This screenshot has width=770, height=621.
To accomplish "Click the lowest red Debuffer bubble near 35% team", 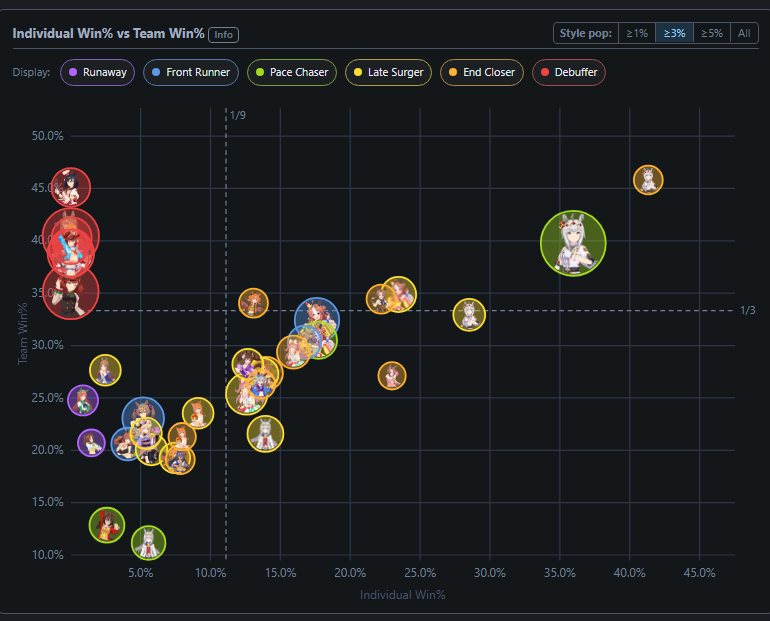I will [71, 293].
